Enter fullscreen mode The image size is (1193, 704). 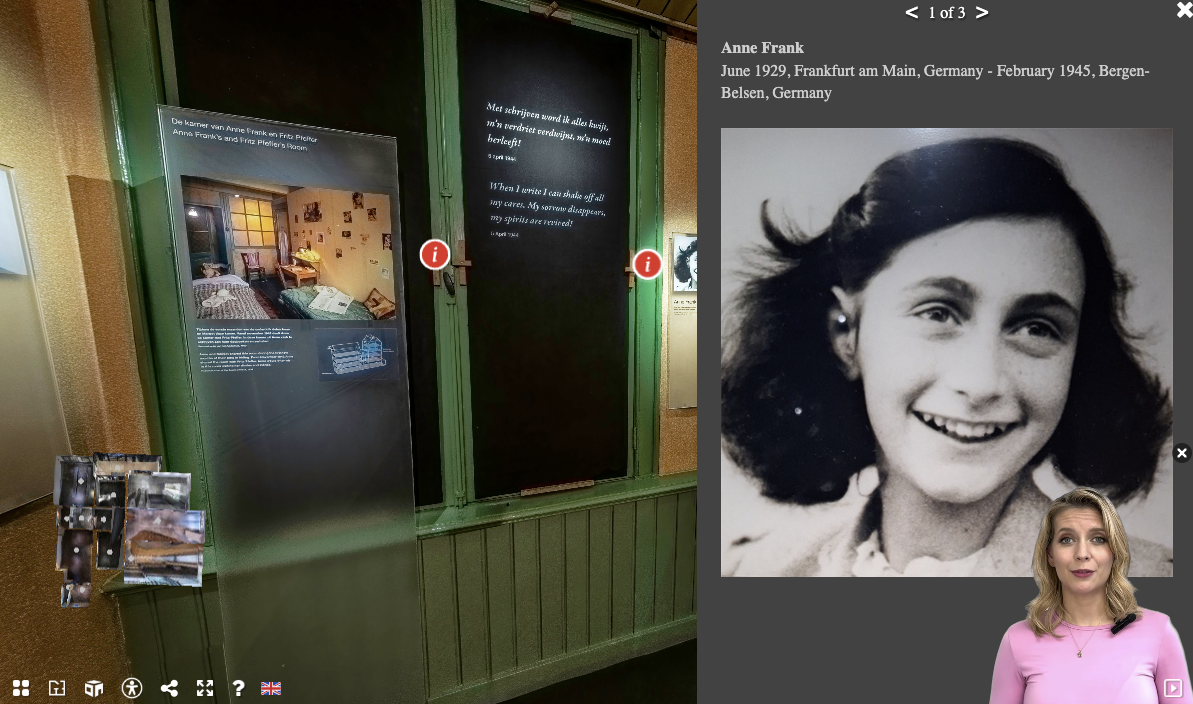tap(205, 688)
